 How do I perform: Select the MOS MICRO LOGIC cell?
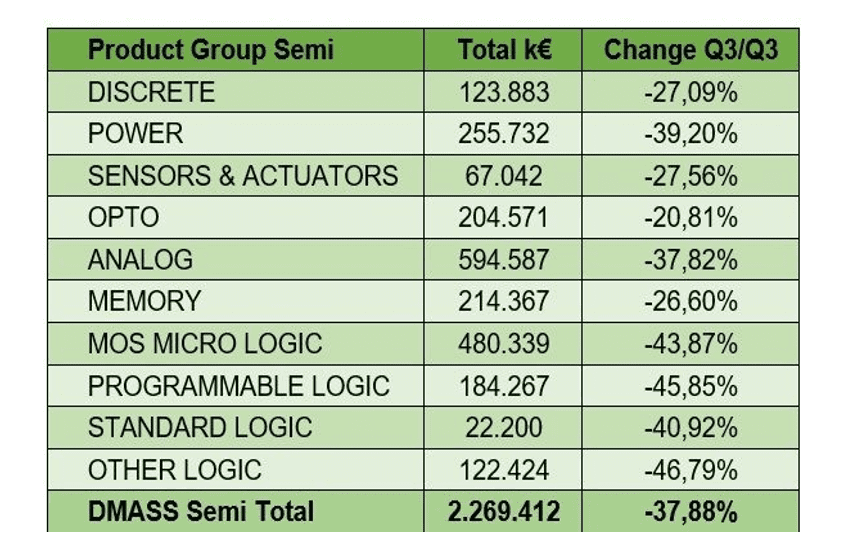pyautogui.click(x=205, y=343)
